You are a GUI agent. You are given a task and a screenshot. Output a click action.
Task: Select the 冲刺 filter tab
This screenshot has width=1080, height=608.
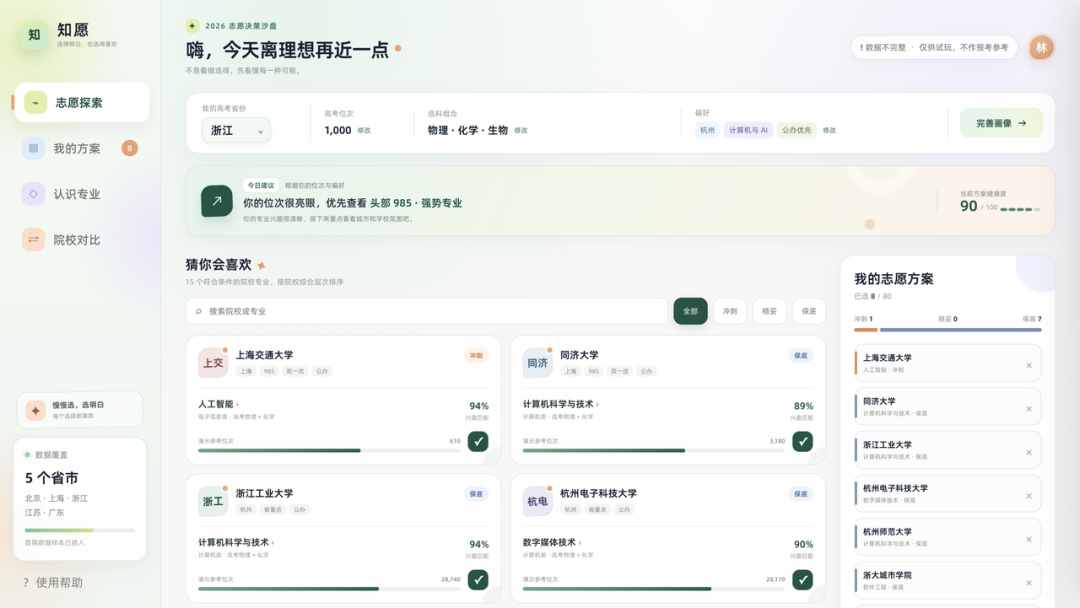click(729, 311)
